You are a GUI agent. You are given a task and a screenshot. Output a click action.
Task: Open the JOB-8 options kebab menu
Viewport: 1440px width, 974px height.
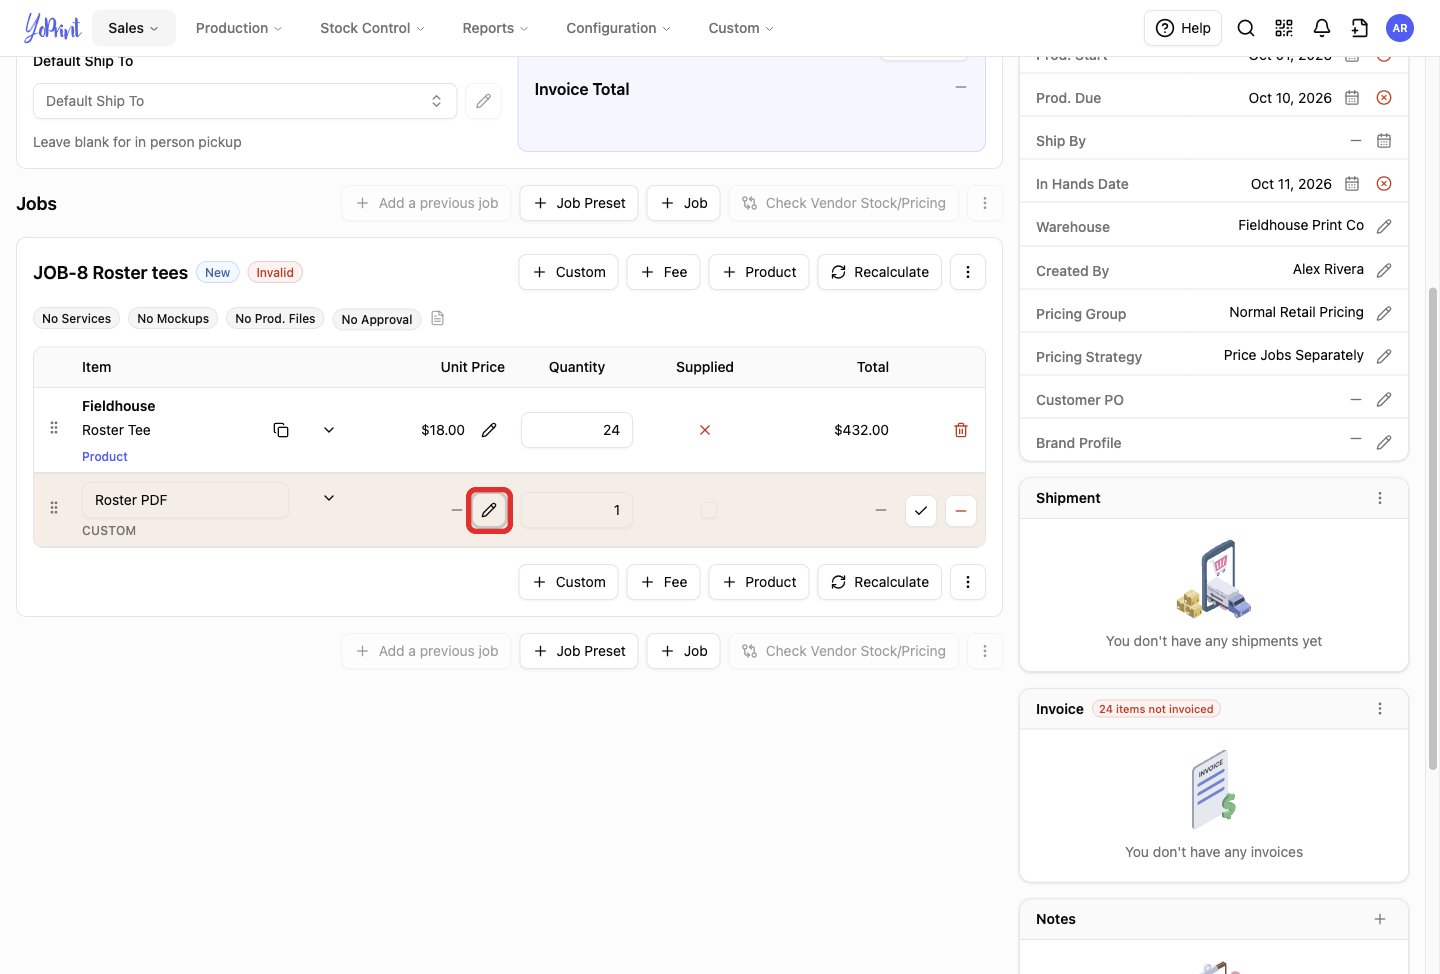[968, 272]
